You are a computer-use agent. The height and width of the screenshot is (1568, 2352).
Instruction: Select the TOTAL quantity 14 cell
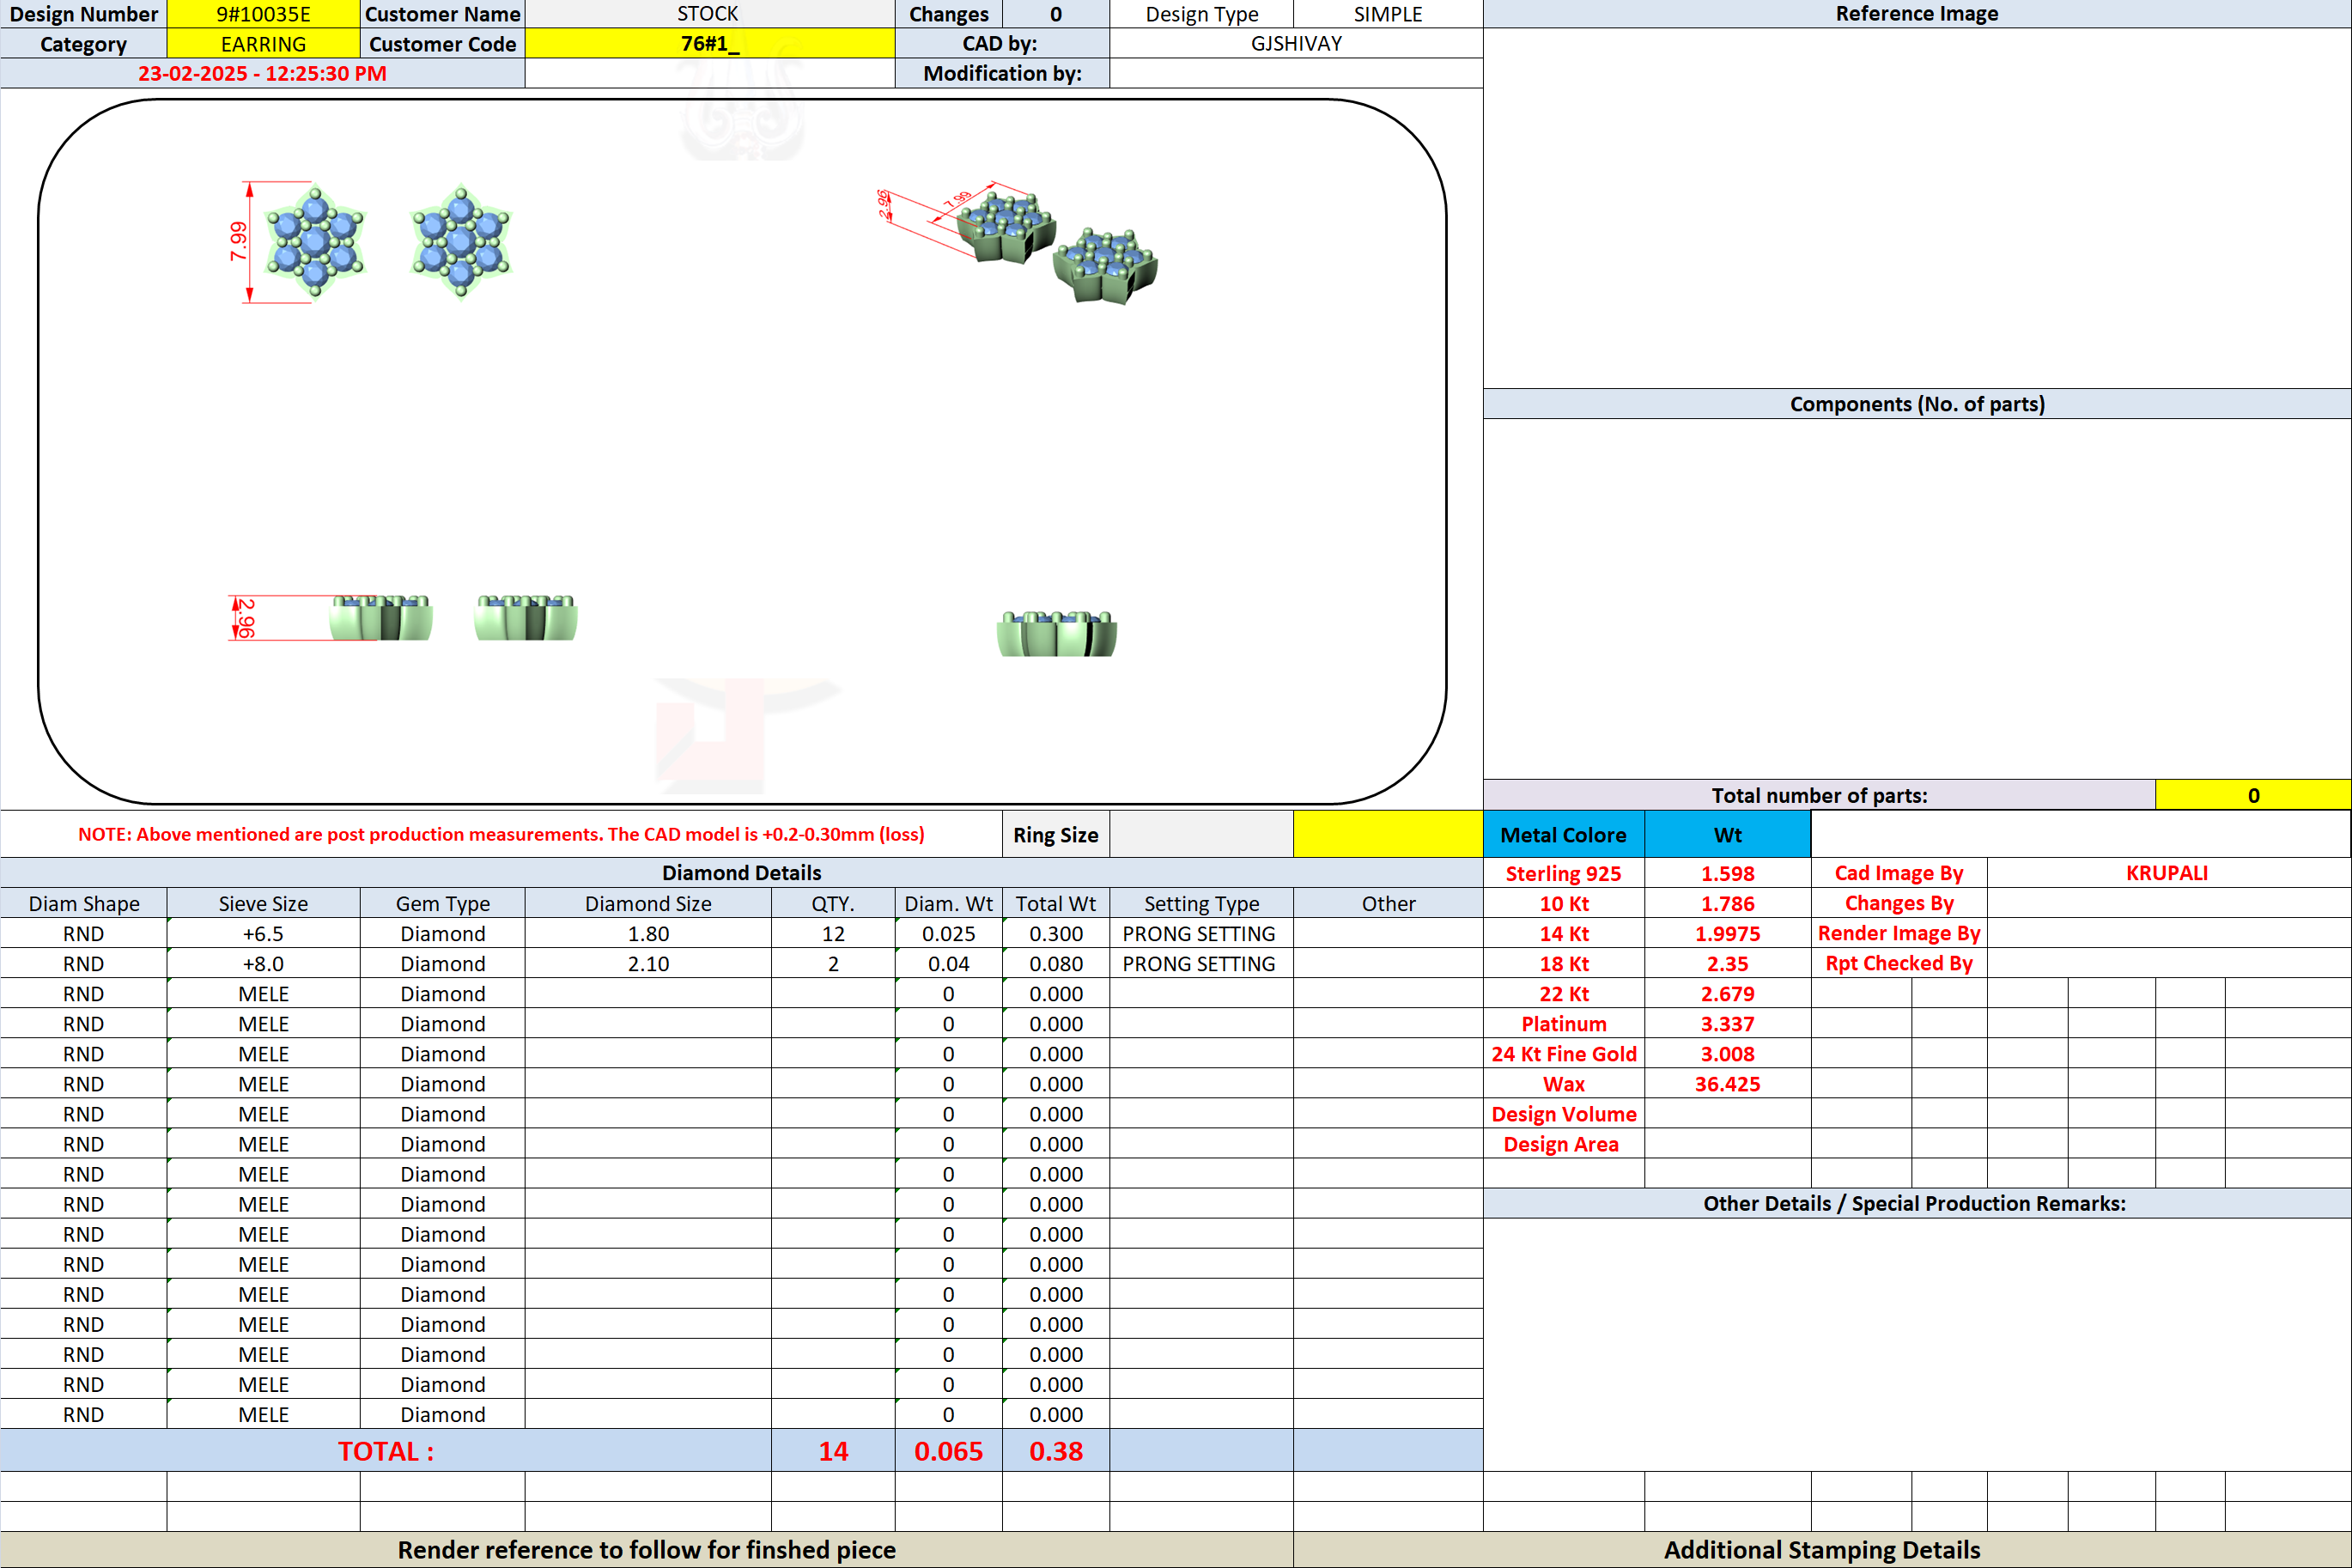(833, 1451)
